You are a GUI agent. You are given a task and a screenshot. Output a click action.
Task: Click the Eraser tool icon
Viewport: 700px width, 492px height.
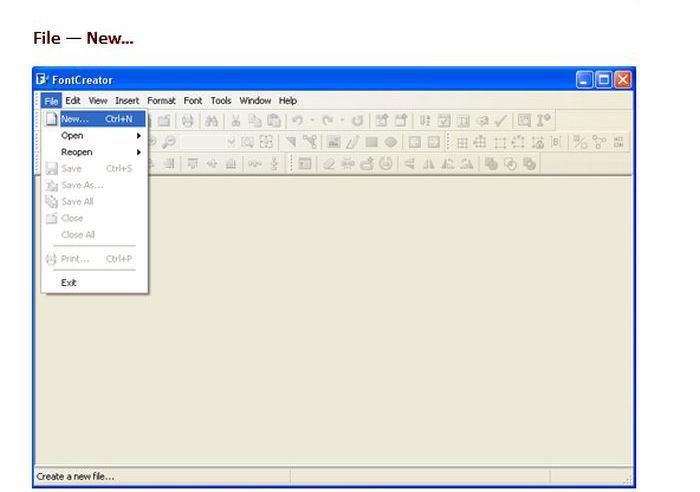point(328,164)
